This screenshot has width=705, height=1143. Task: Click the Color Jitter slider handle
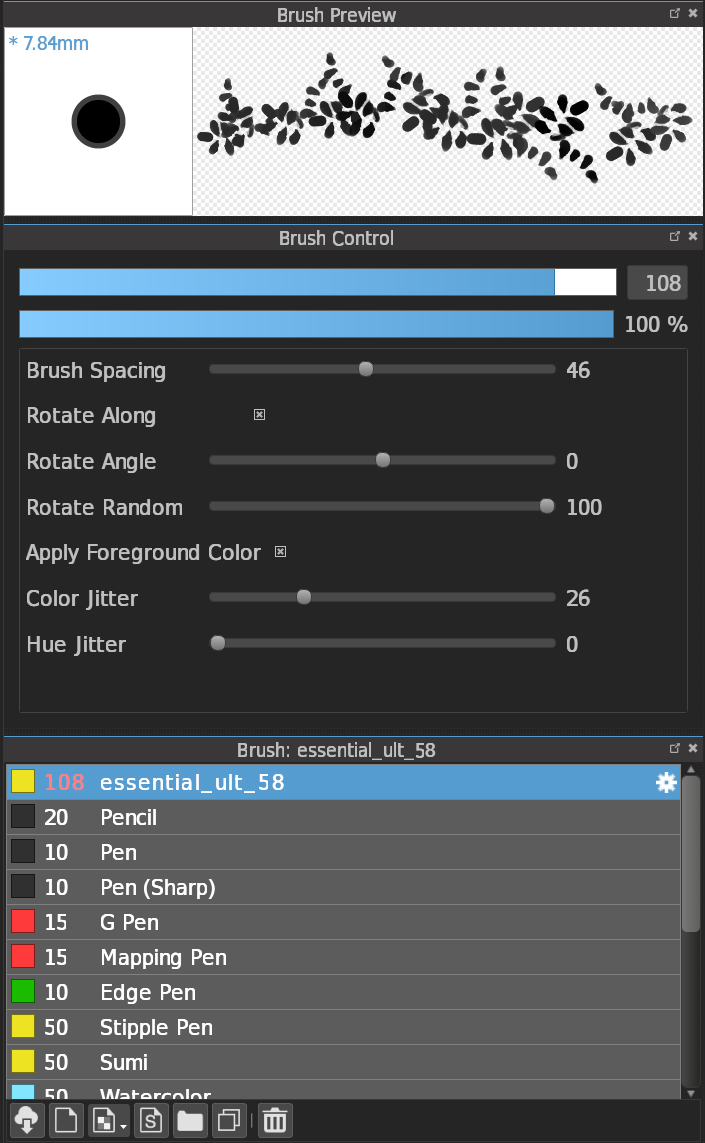tap(304, 598)
